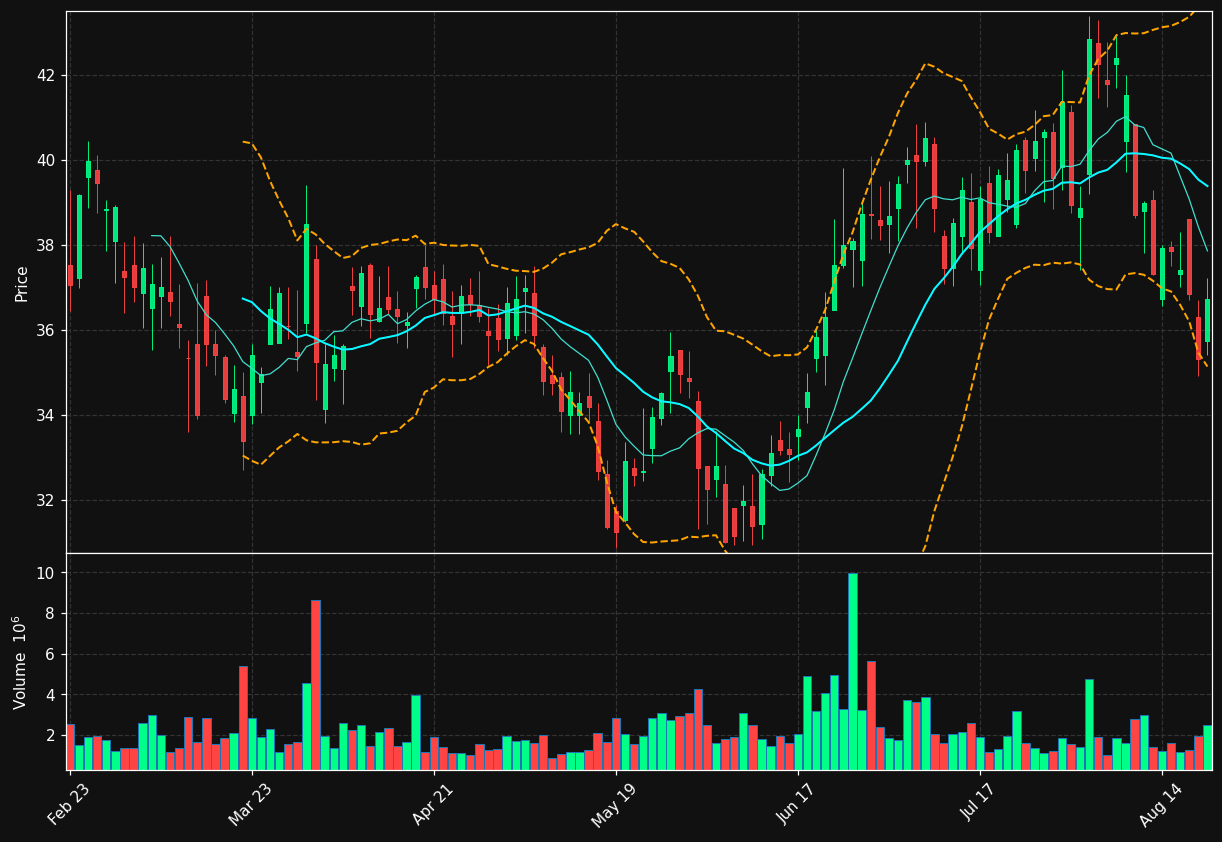
Task: Click the 34 price tick label
Action: point(47,416)
